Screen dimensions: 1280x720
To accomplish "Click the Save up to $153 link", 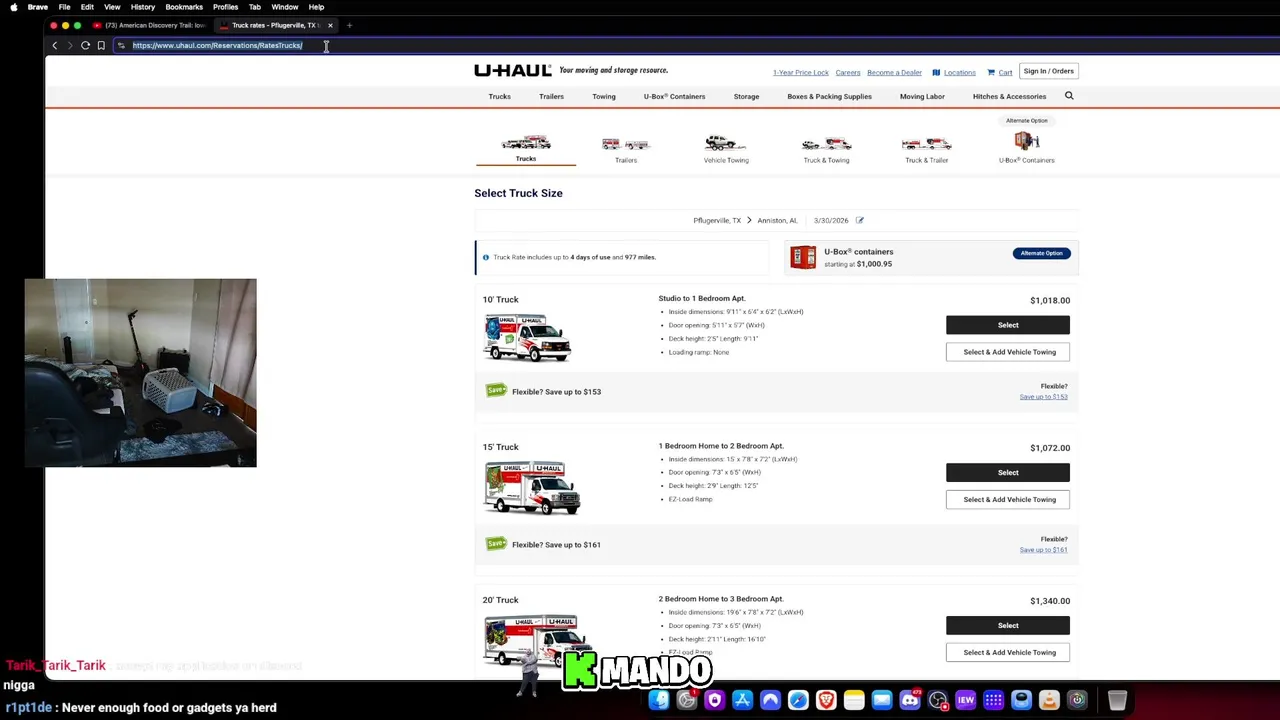I will click(x=1043, y=397).
